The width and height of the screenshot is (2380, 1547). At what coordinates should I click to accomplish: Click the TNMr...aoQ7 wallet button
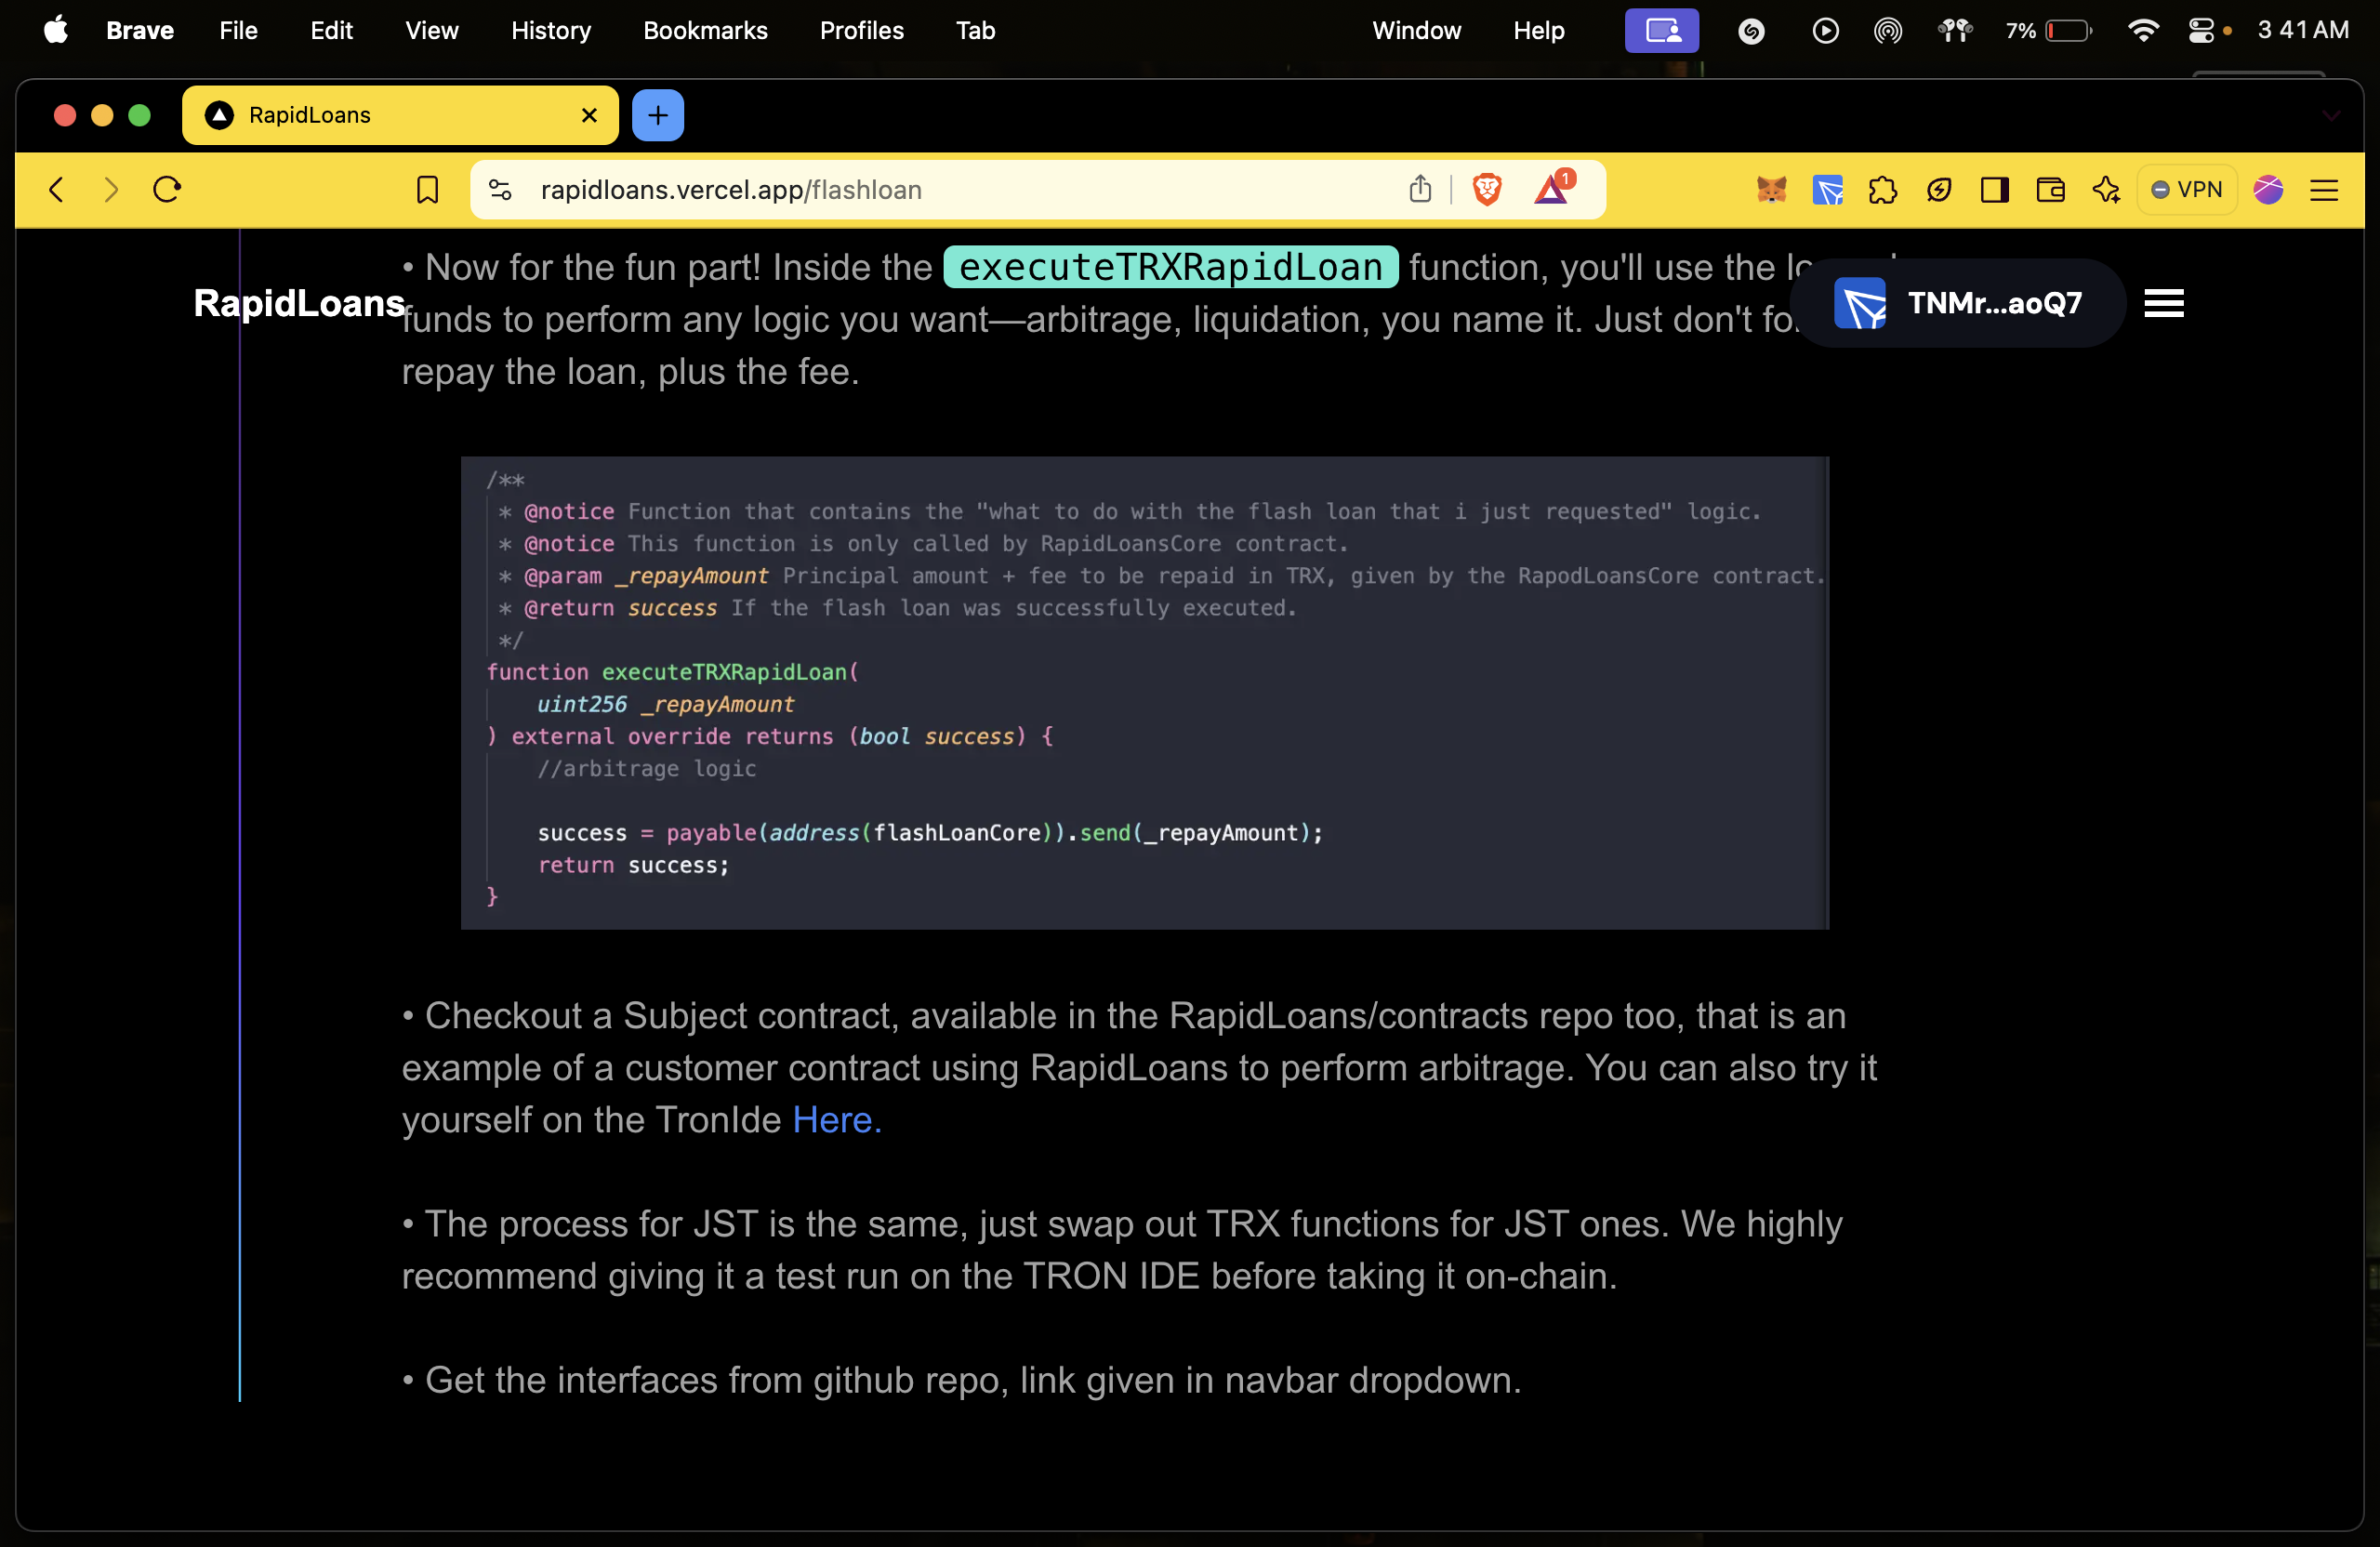click(x=1957, y=303)
